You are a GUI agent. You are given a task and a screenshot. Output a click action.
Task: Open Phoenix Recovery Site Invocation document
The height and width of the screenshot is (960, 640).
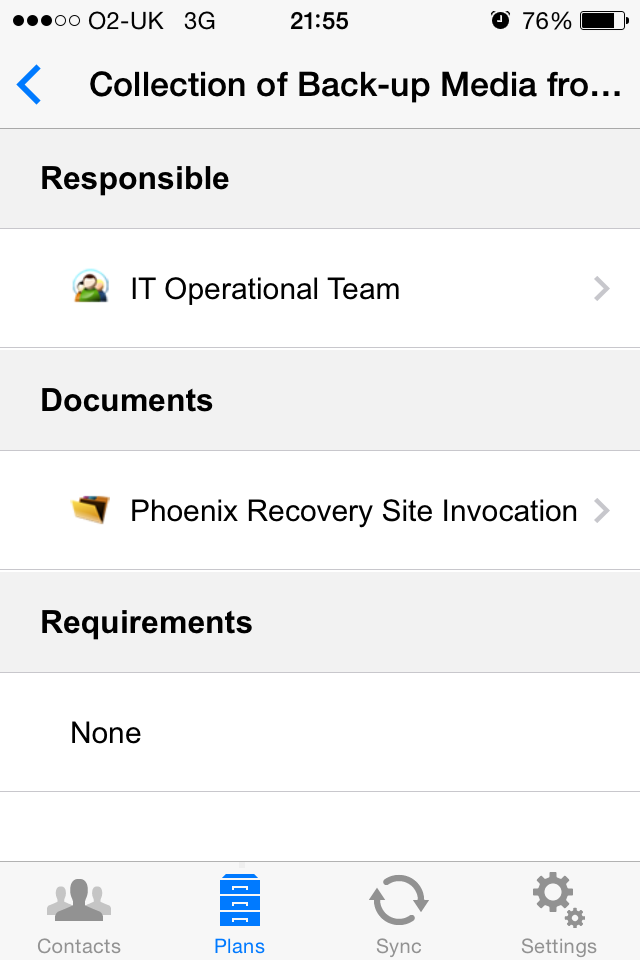pos(320,510)
